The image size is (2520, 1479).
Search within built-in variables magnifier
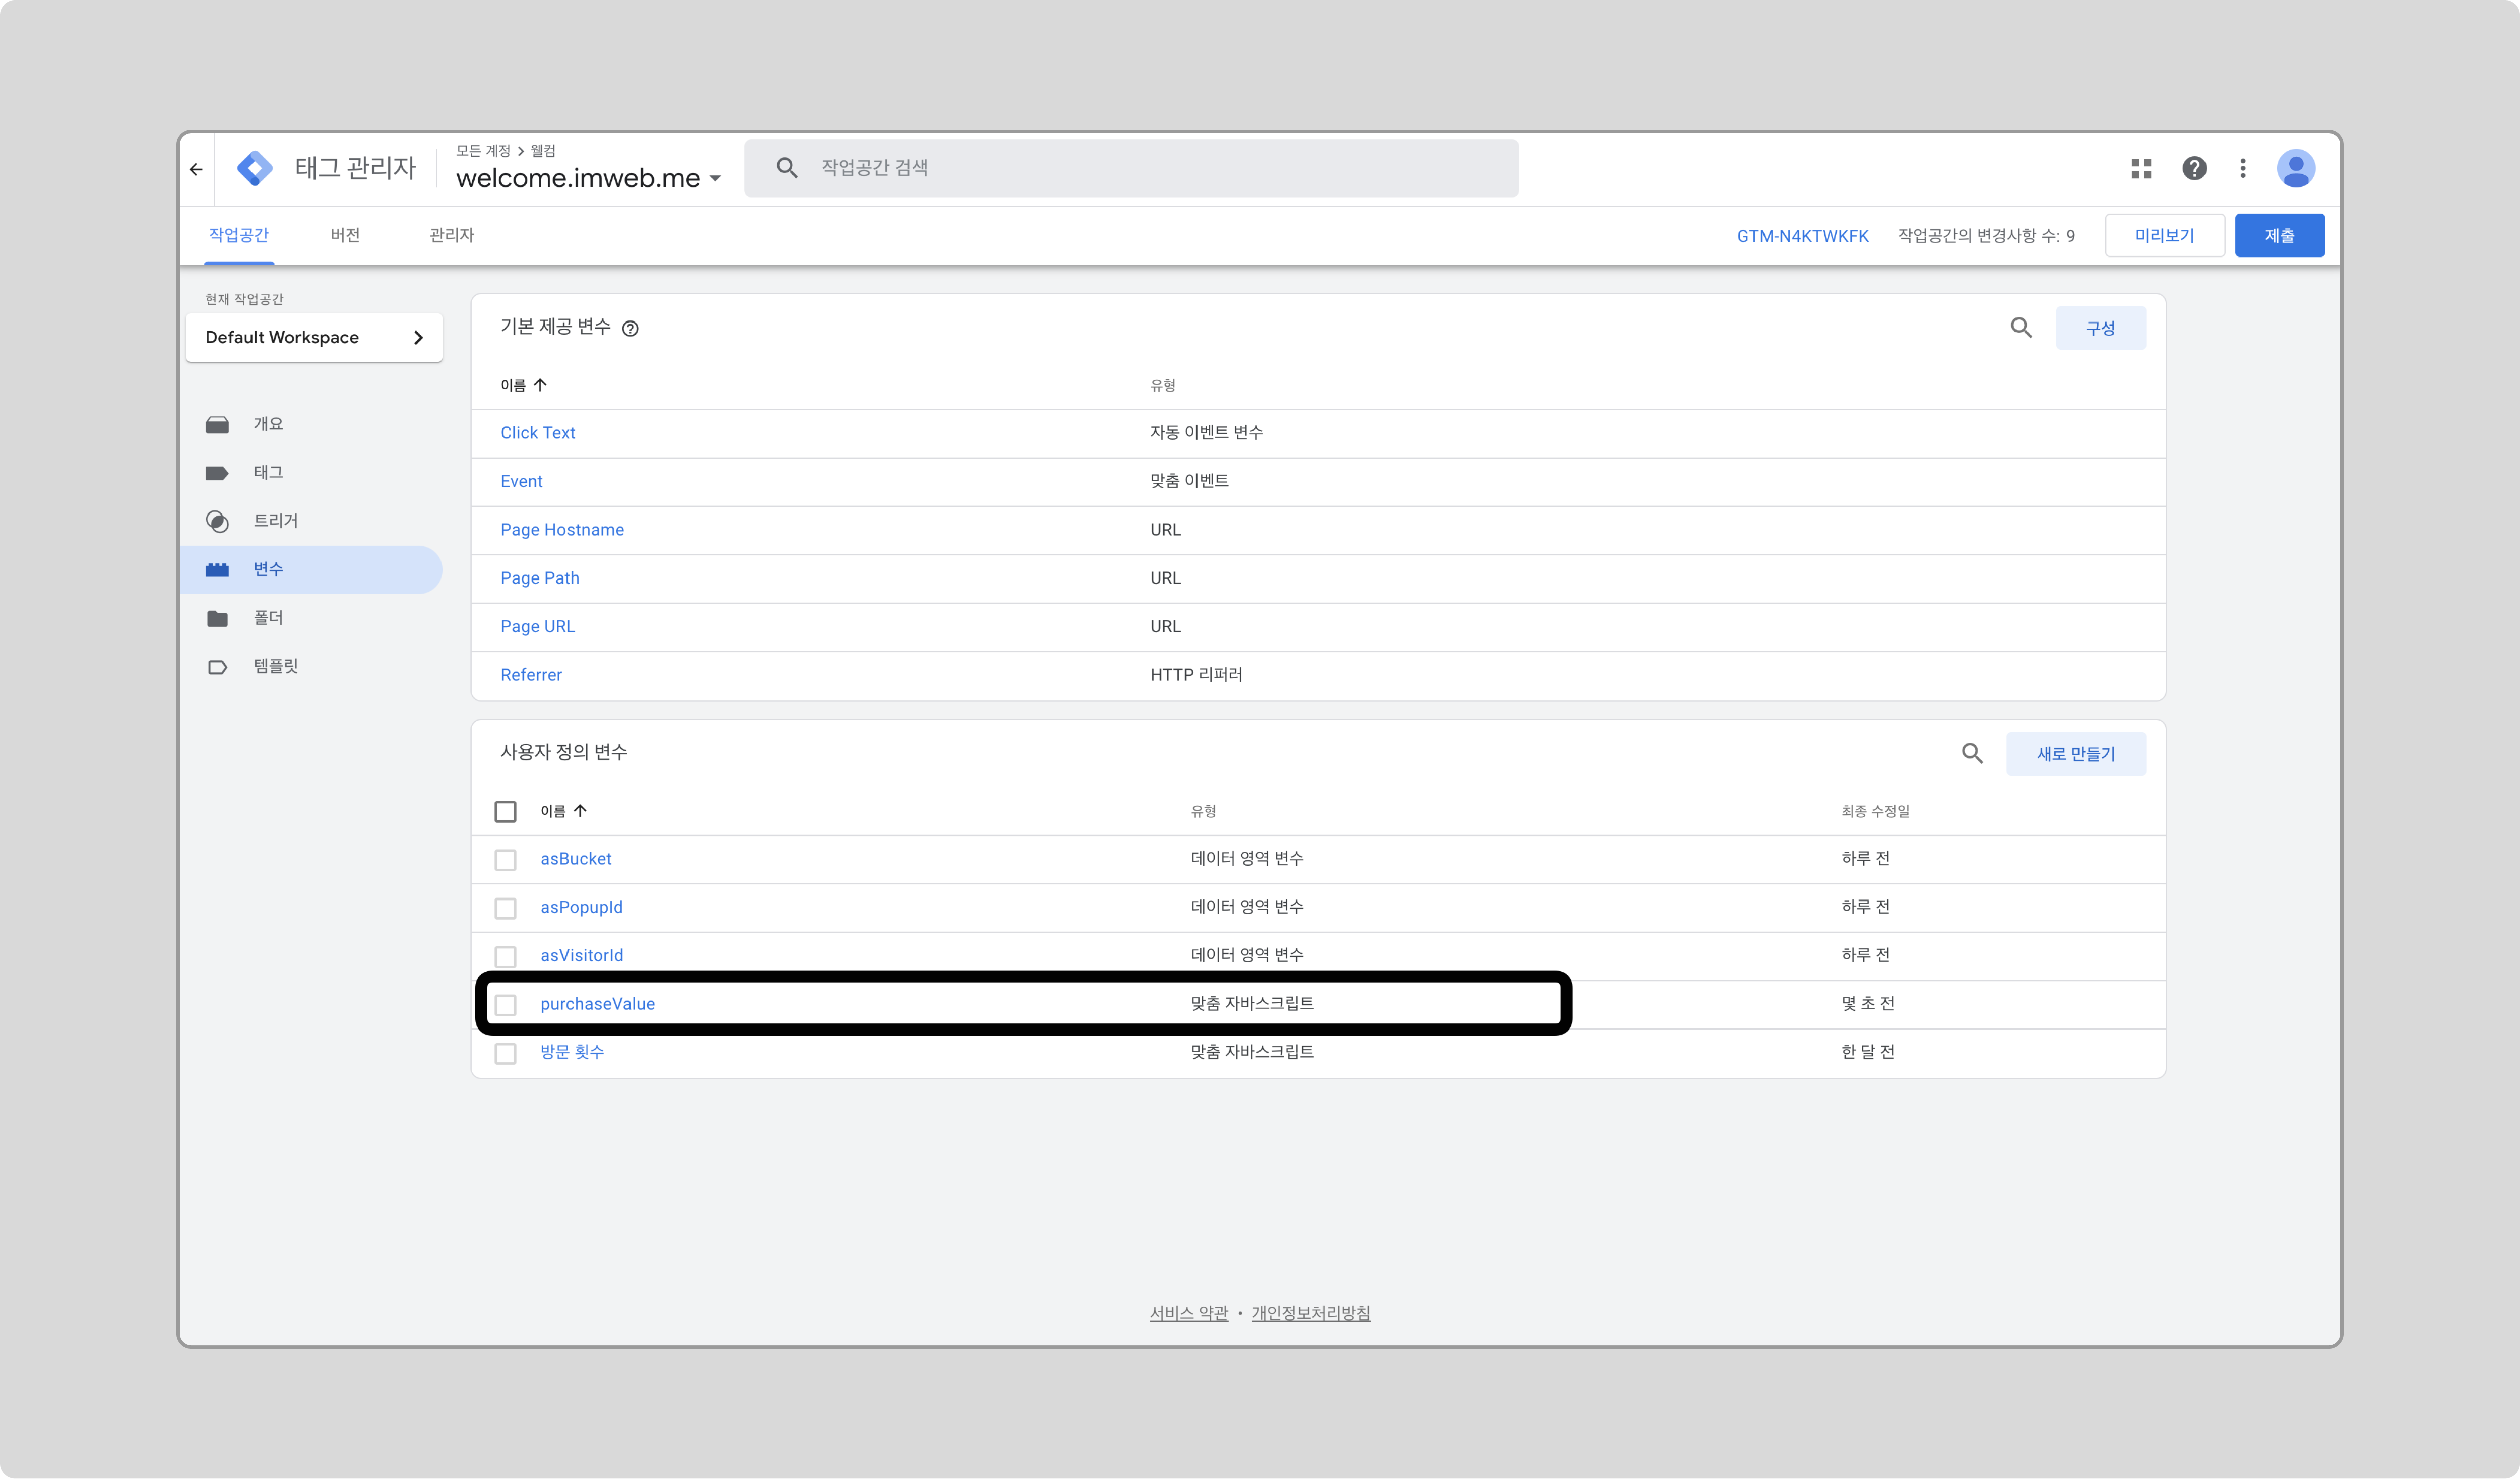point(2021,327)
